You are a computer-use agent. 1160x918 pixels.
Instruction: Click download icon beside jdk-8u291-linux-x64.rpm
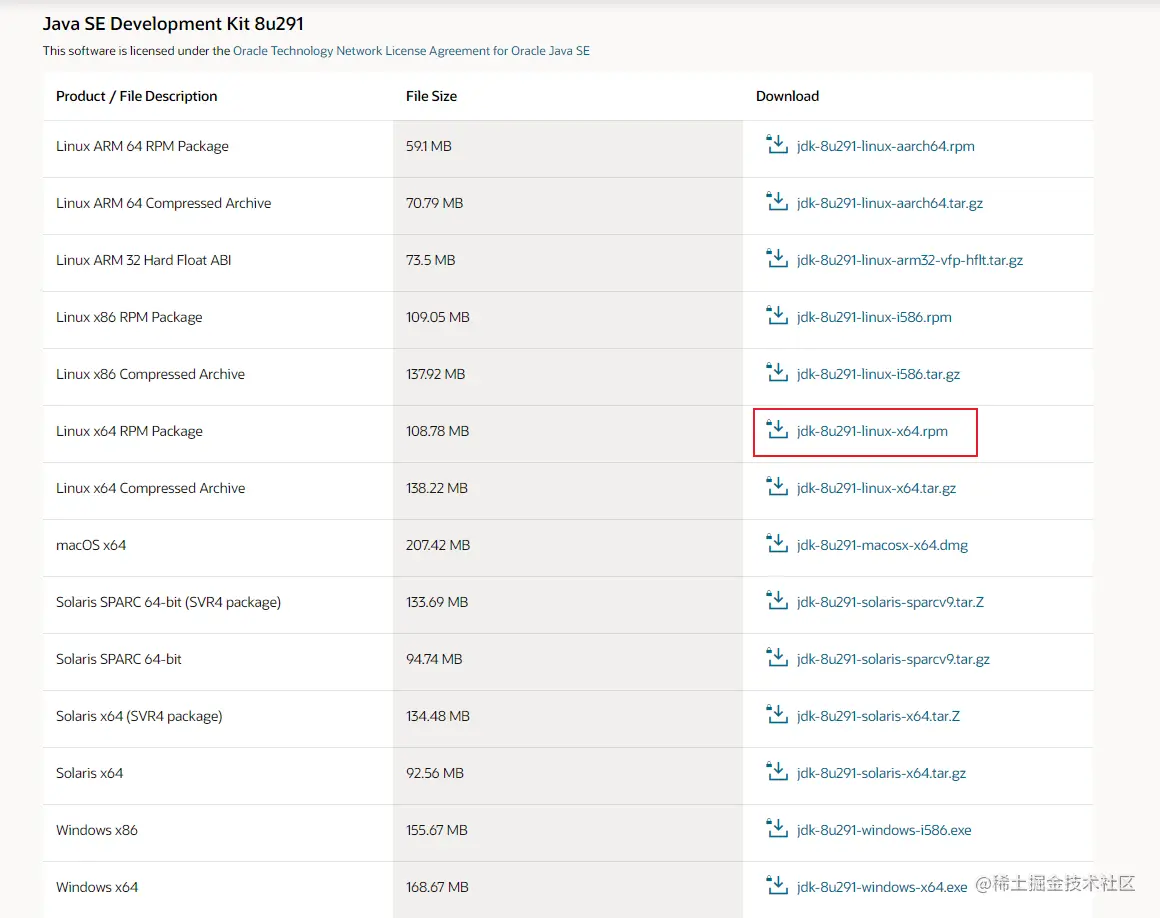777,428
